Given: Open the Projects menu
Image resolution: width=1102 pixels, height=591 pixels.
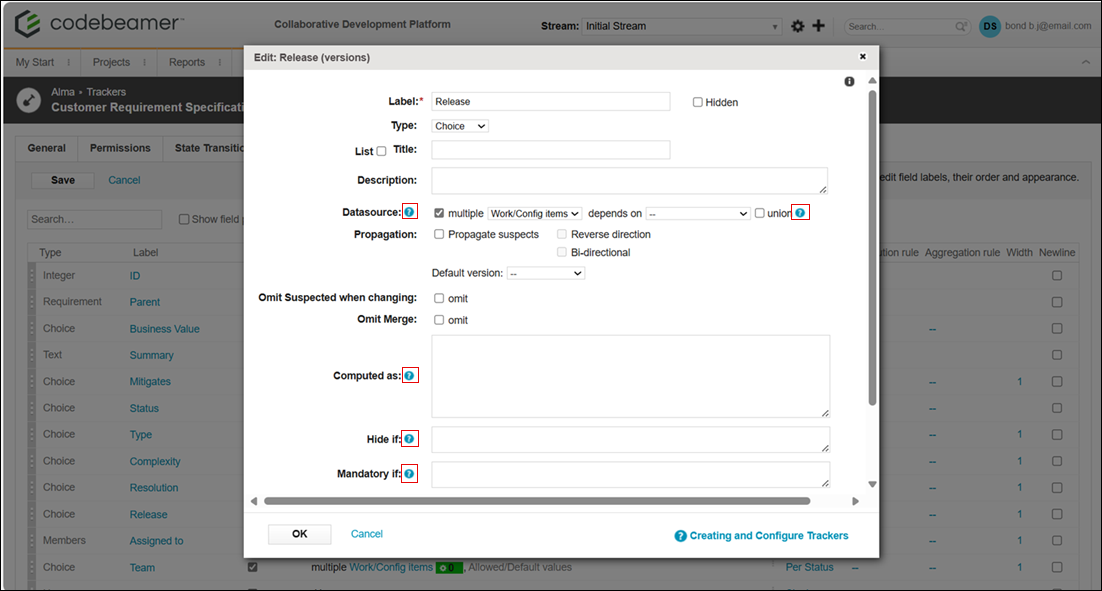Looking at the screenshot, I should [x=111, y=62].
